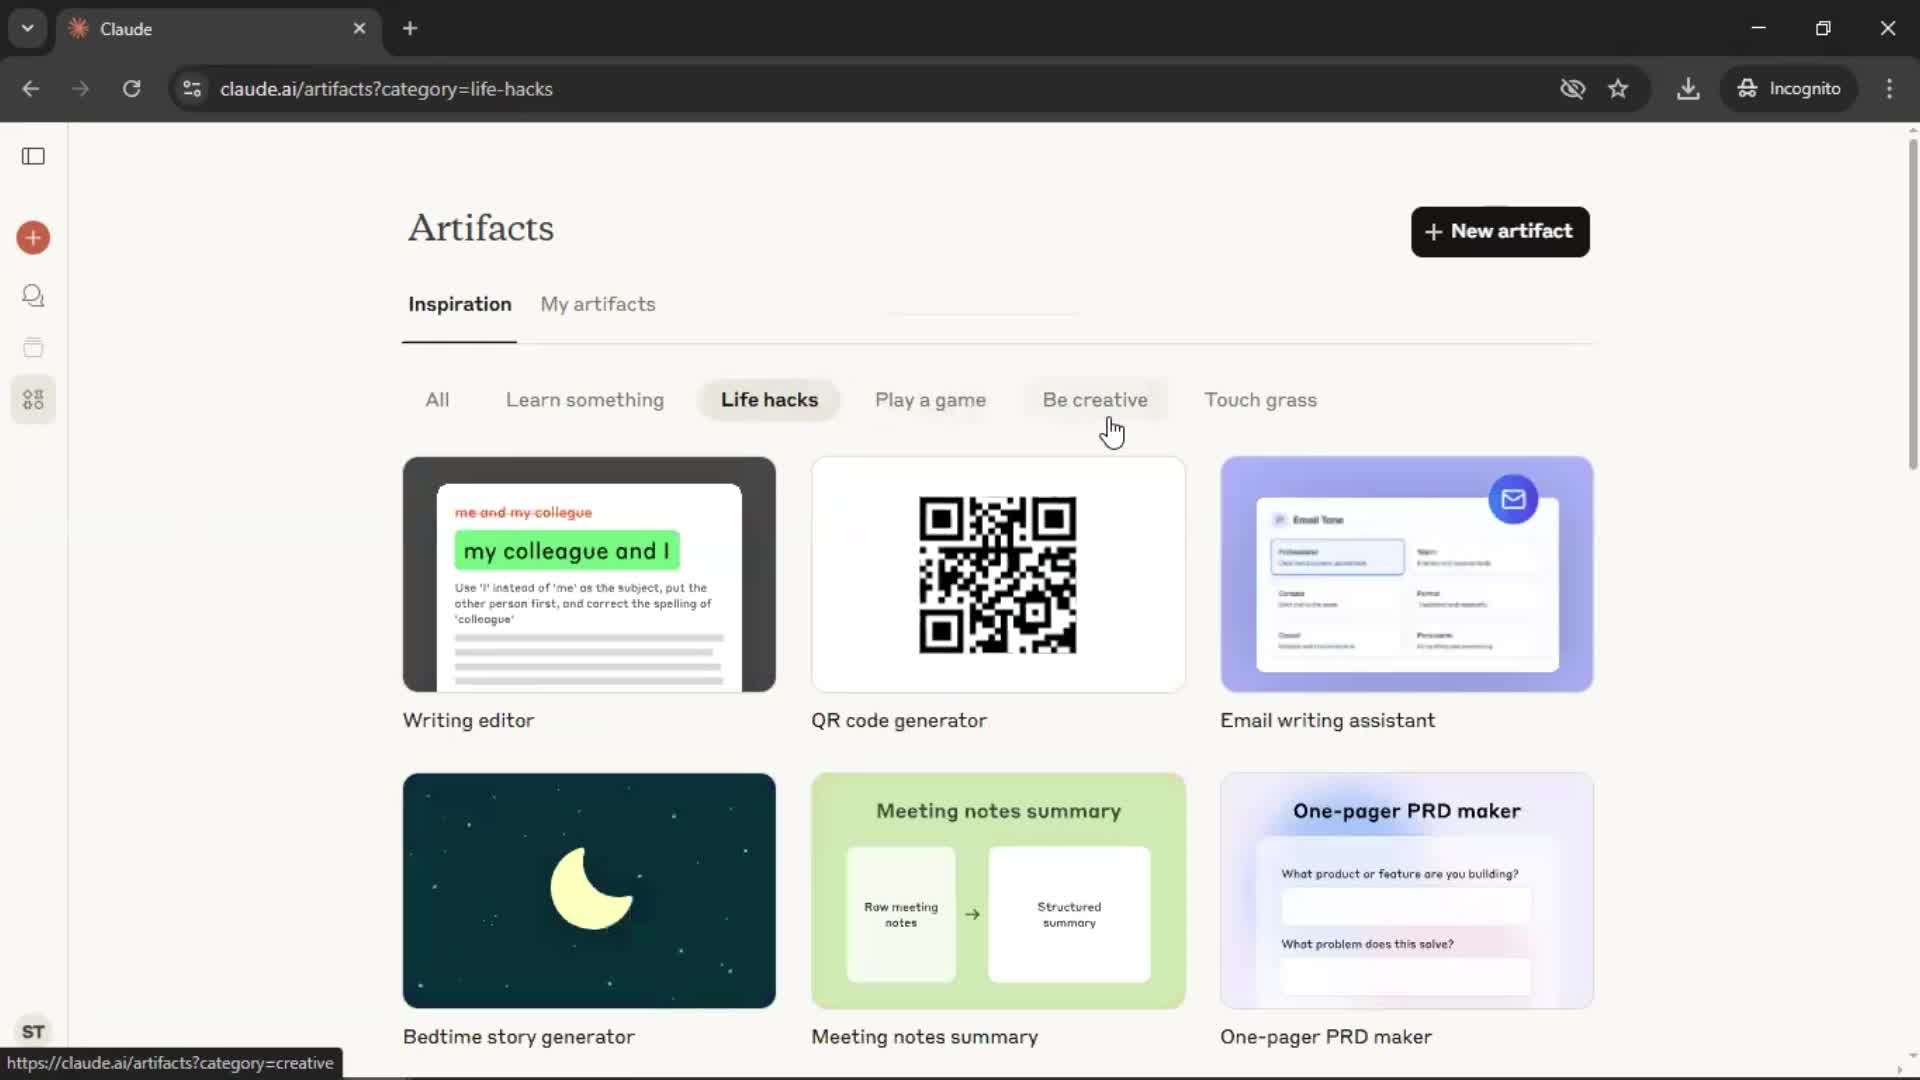
Task: Reload the page
Action: tap(131, 89)
